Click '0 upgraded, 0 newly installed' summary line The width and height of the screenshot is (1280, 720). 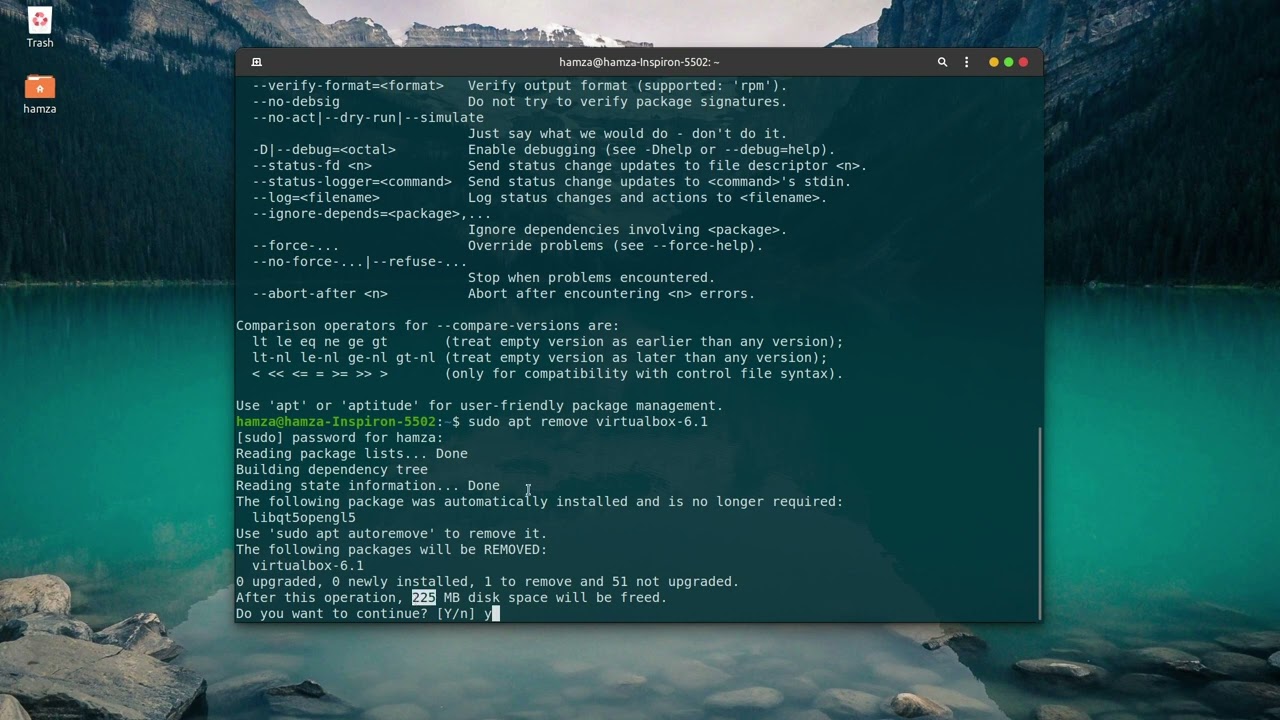point(488,581)
